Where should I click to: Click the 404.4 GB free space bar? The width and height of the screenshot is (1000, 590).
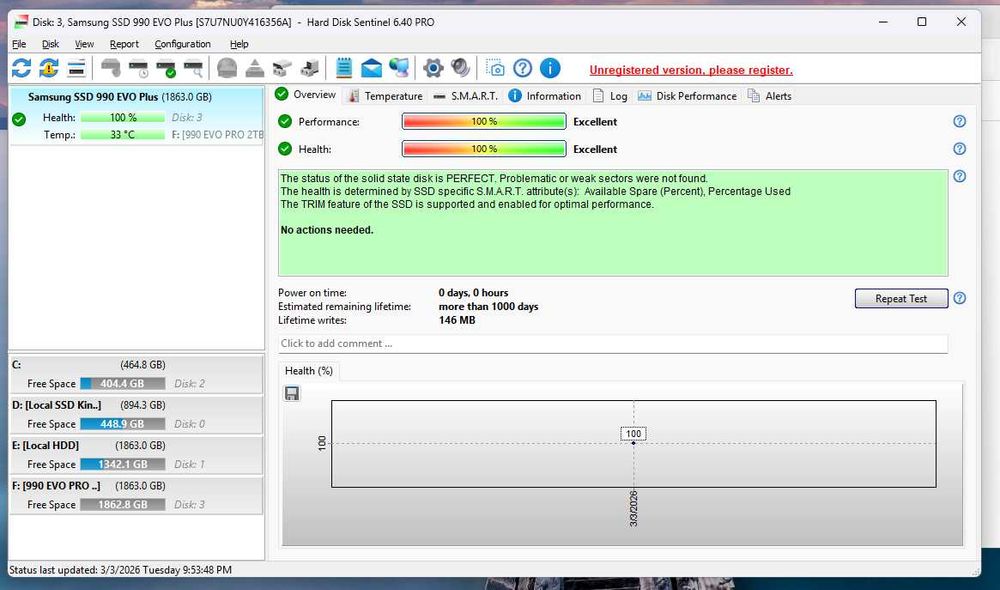coord(122,383)
